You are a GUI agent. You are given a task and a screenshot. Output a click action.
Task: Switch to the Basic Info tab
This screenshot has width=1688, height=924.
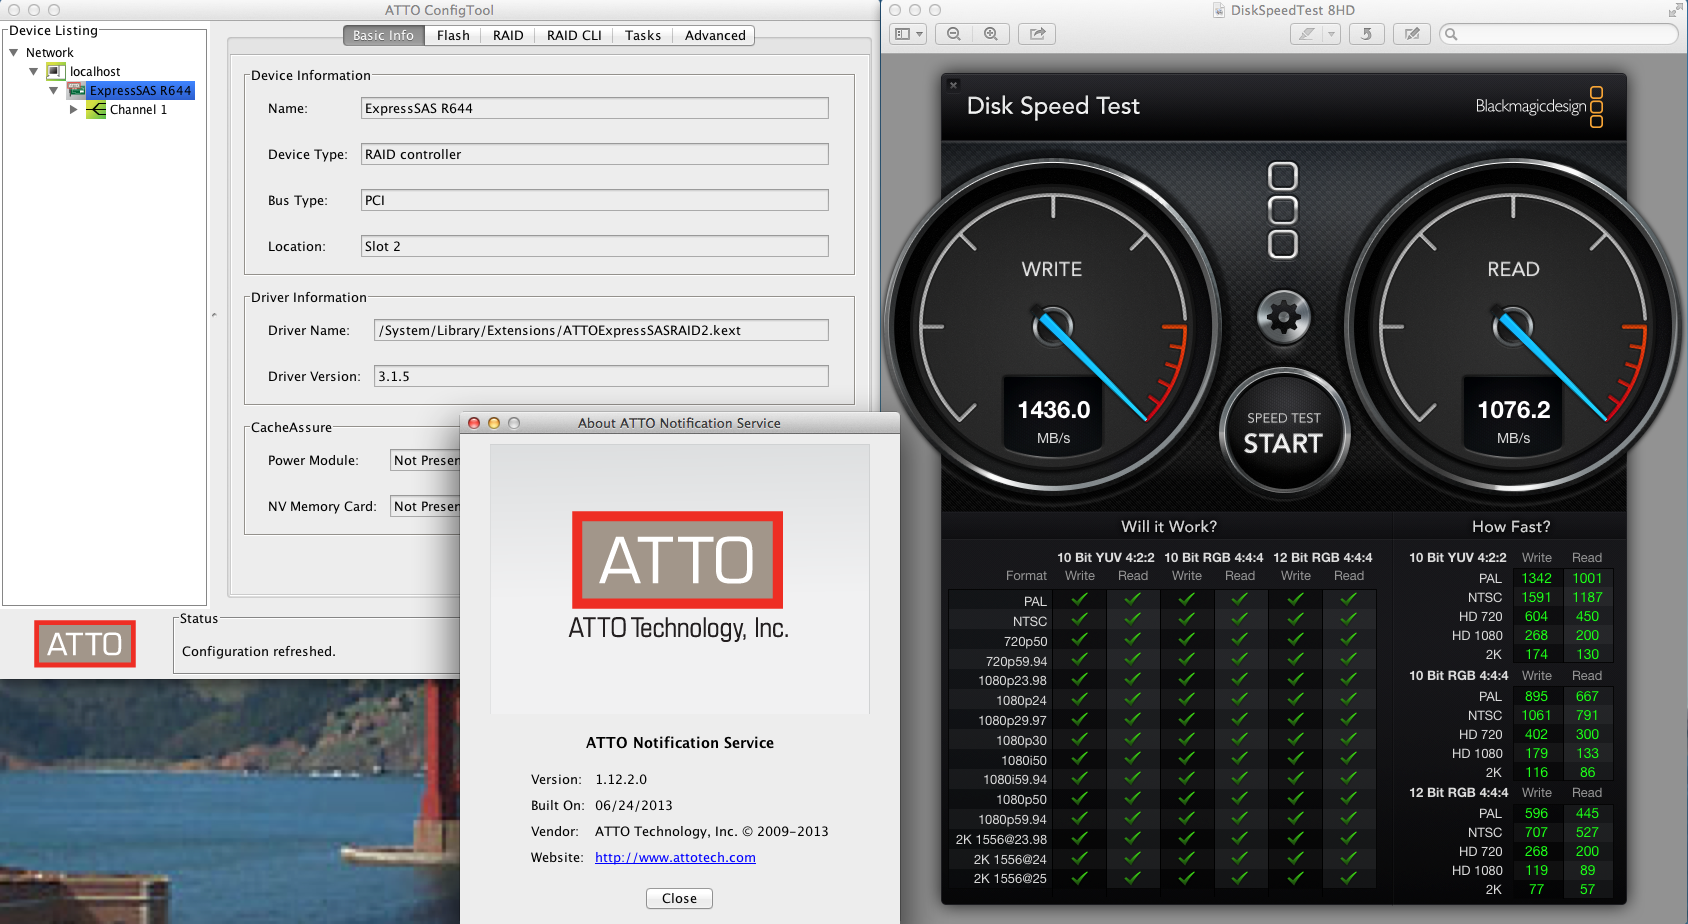pyautogui.click(x=383, y=35)
